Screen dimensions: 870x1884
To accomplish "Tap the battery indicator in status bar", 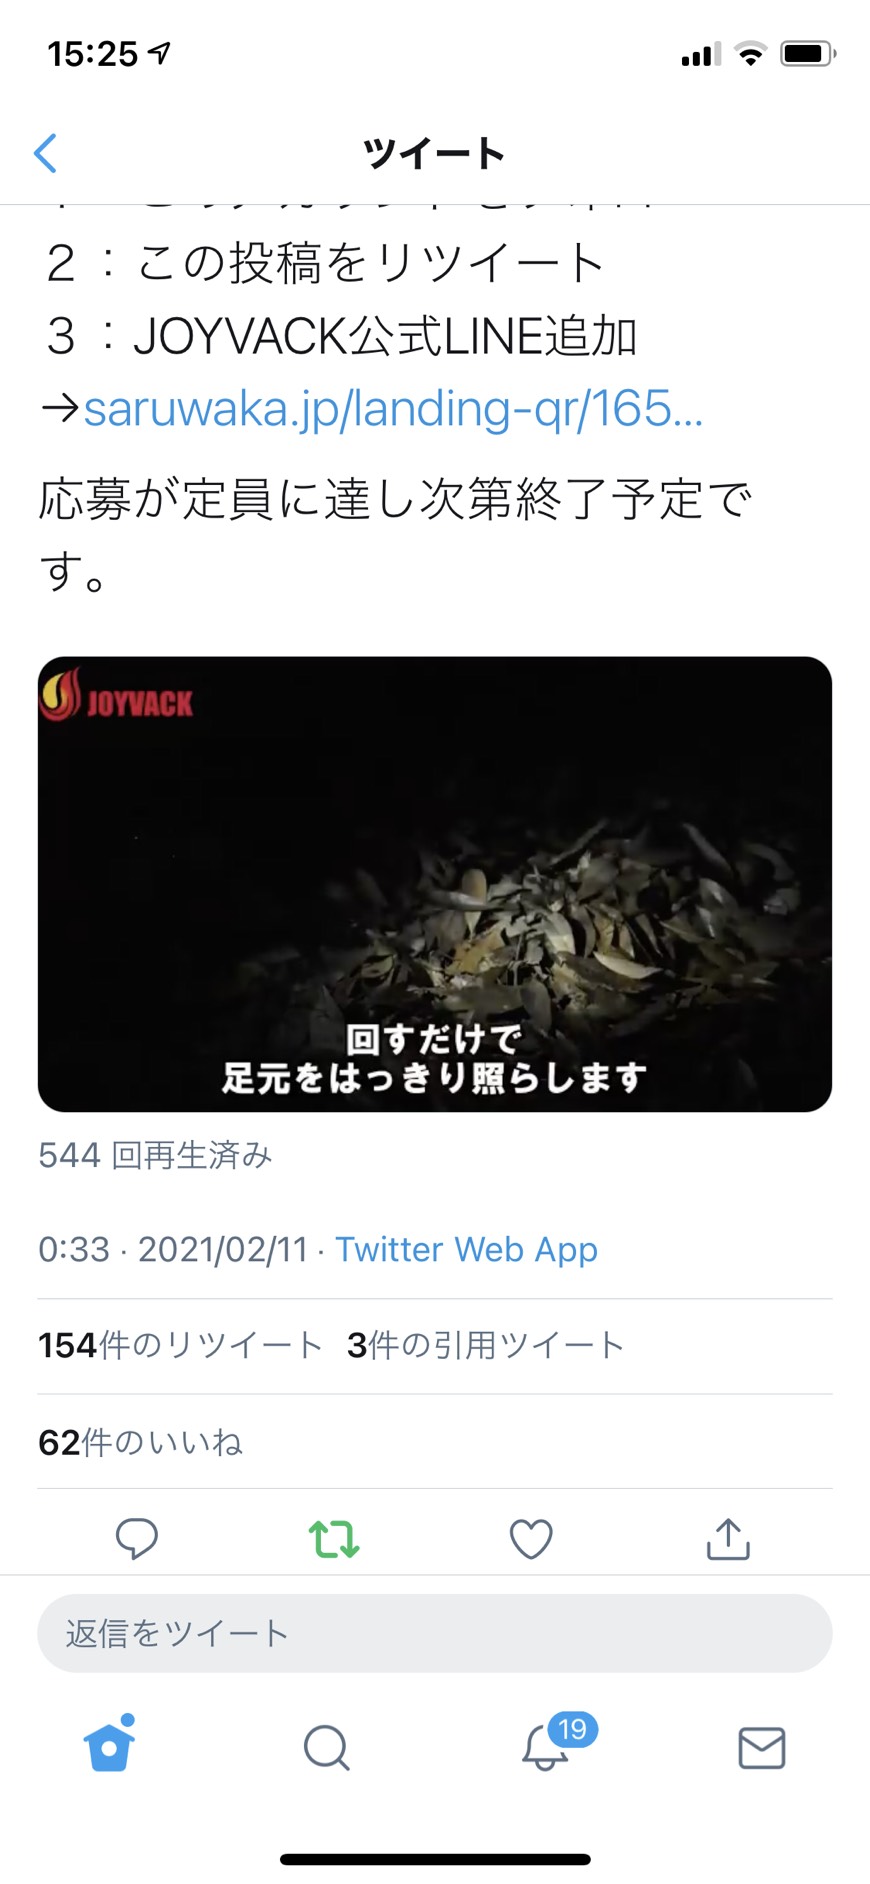I will coord(808,53).
